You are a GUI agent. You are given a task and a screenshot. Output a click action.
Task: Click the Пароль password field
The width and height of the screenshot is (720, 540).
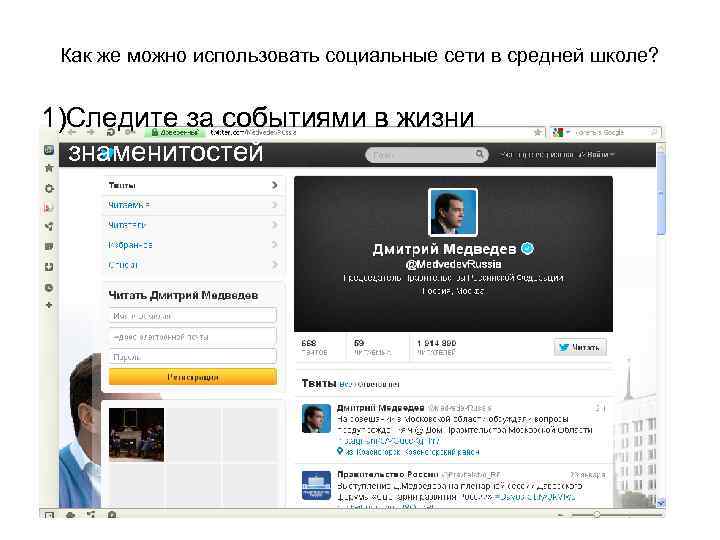(193, 357)
